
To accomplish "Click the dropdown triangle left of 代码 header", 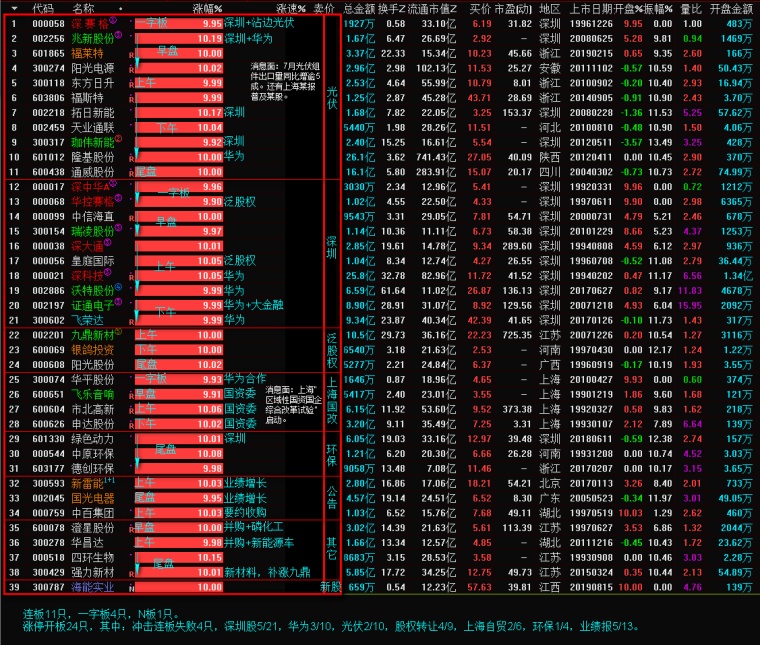I will 14,7.
